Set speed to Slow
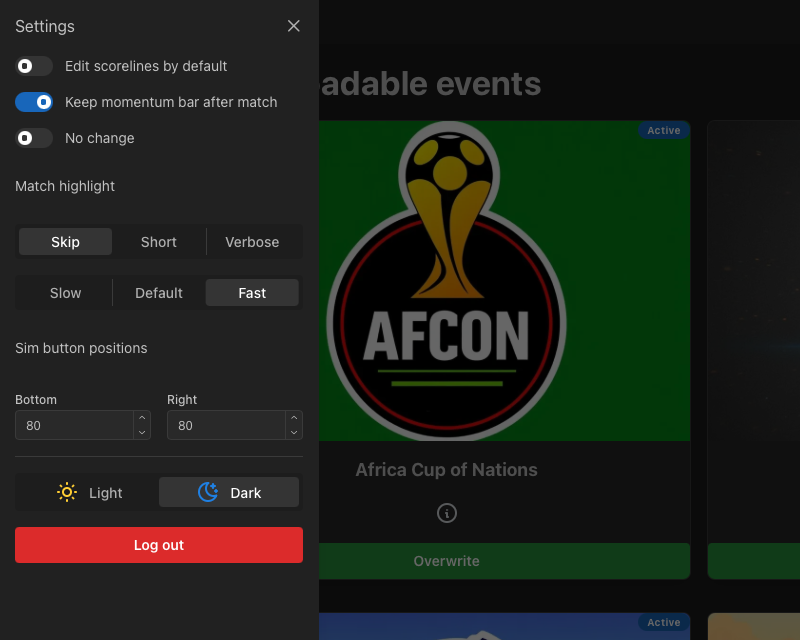 (65, 293)
